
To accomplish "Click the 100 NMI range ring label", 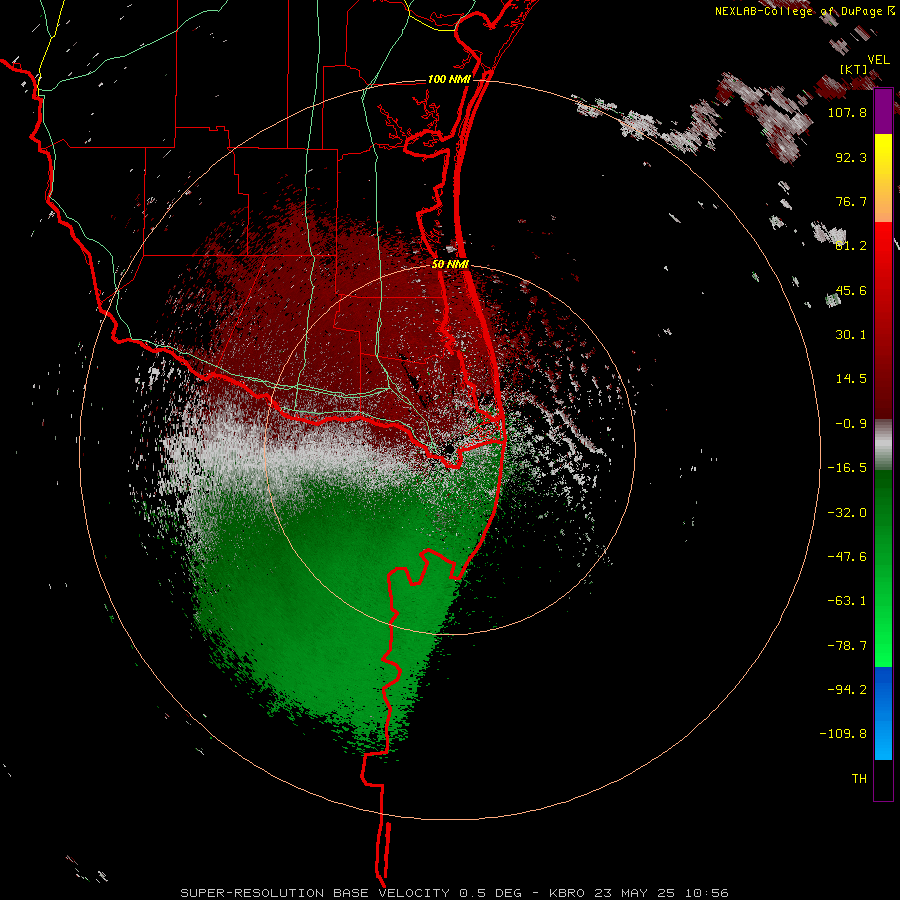I will tap(449, 79).
